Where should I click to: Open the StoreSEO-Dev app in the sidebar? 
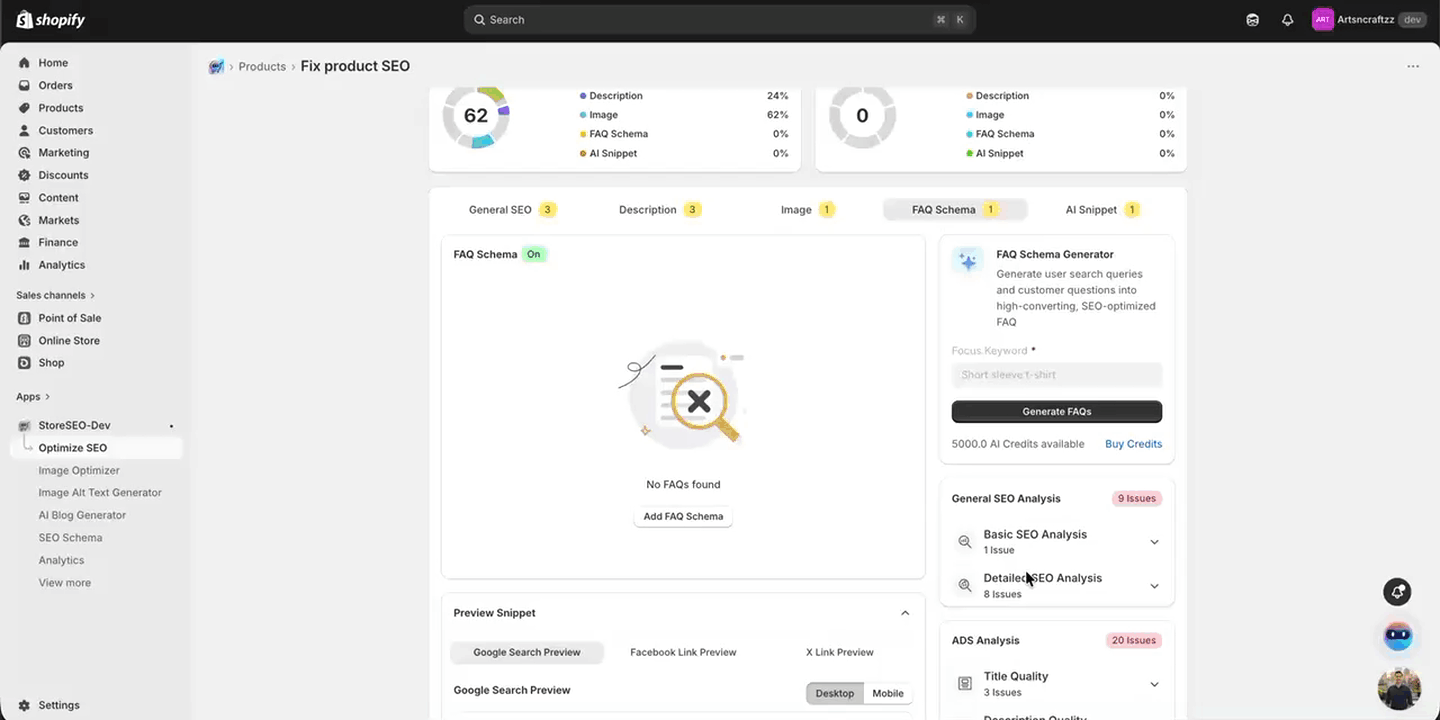point(72,425)
